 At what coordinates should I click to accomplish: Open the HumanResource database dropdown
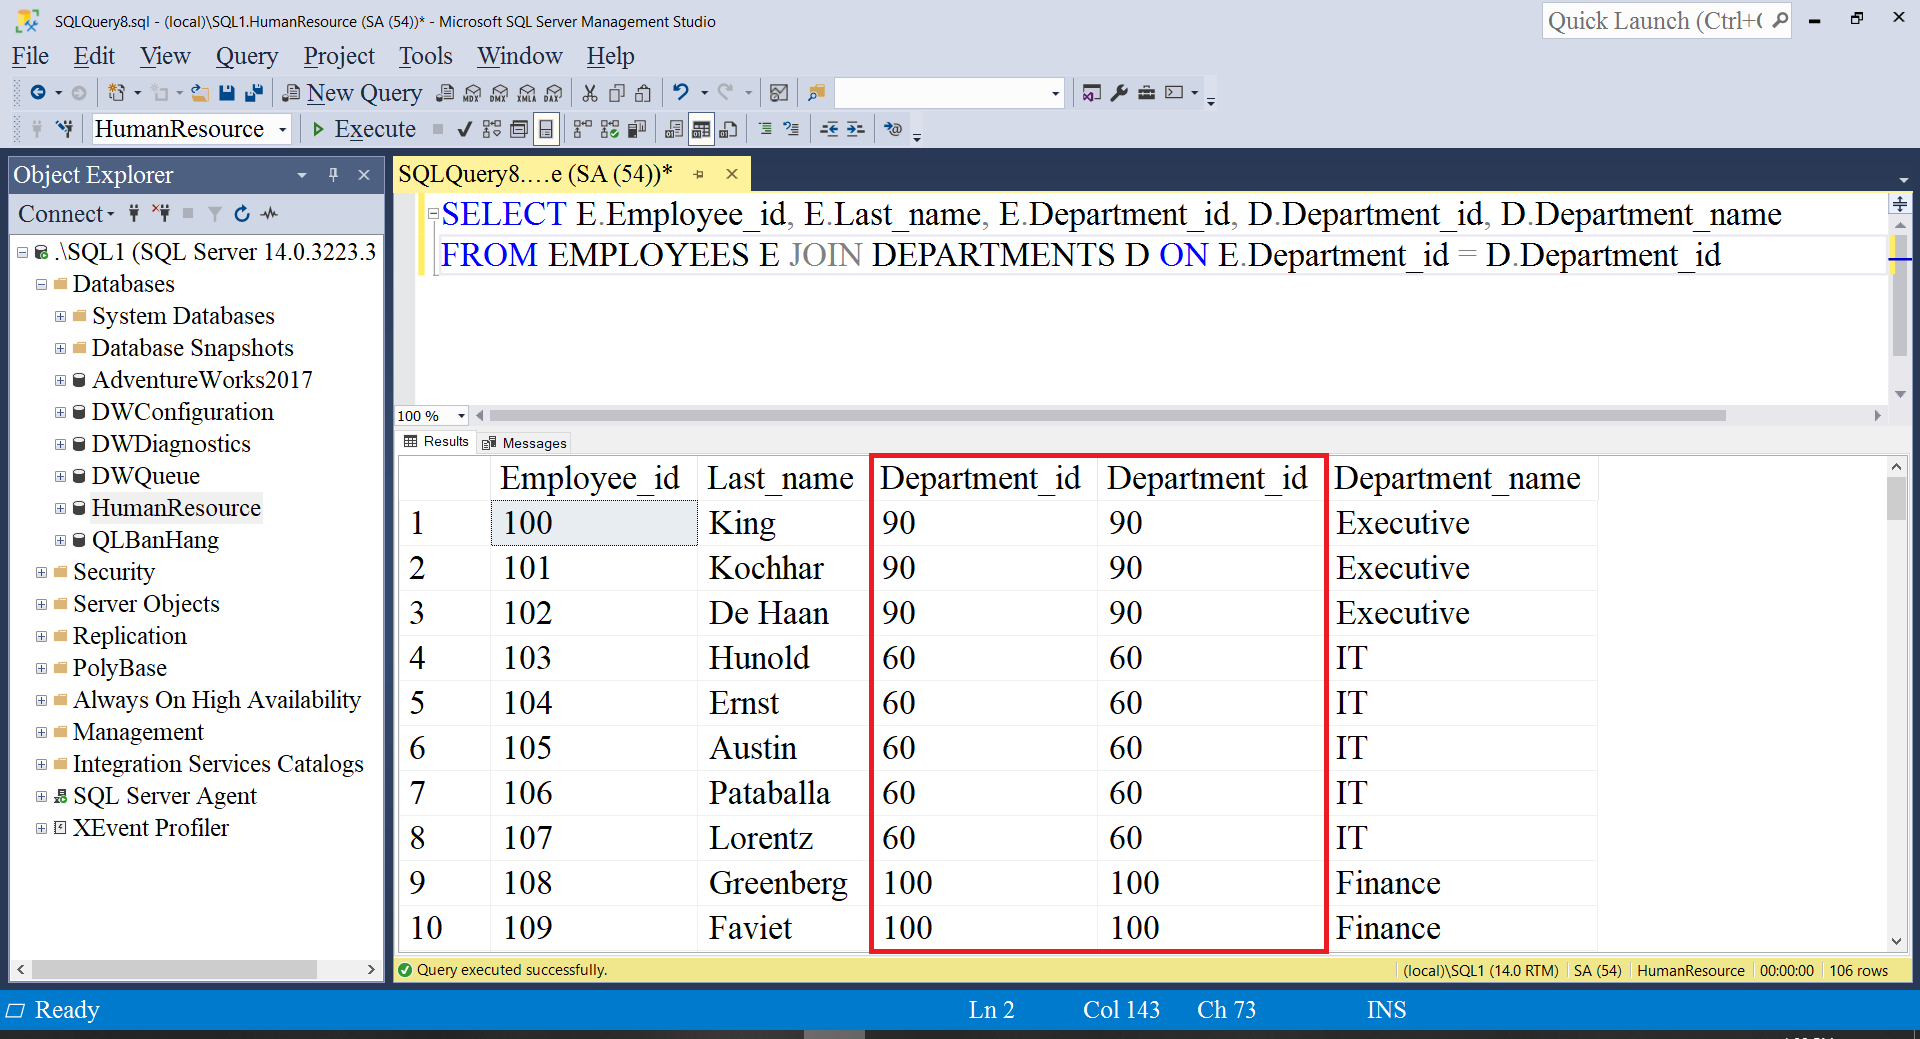283,130
